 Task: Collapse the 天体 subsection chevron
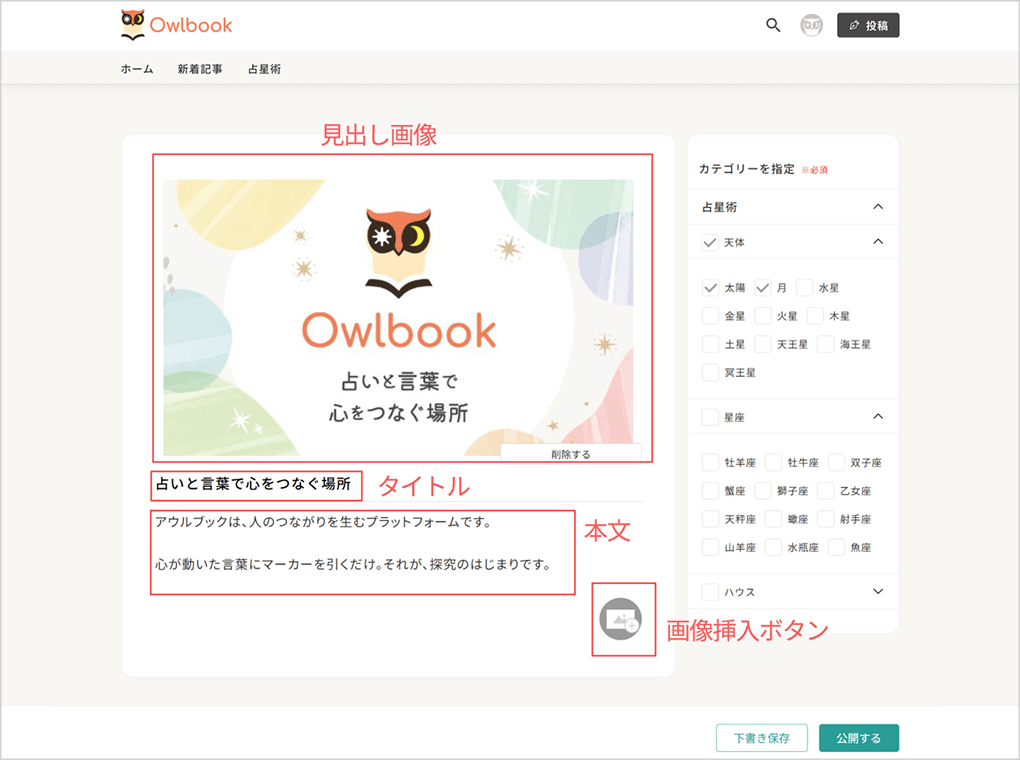878,242
